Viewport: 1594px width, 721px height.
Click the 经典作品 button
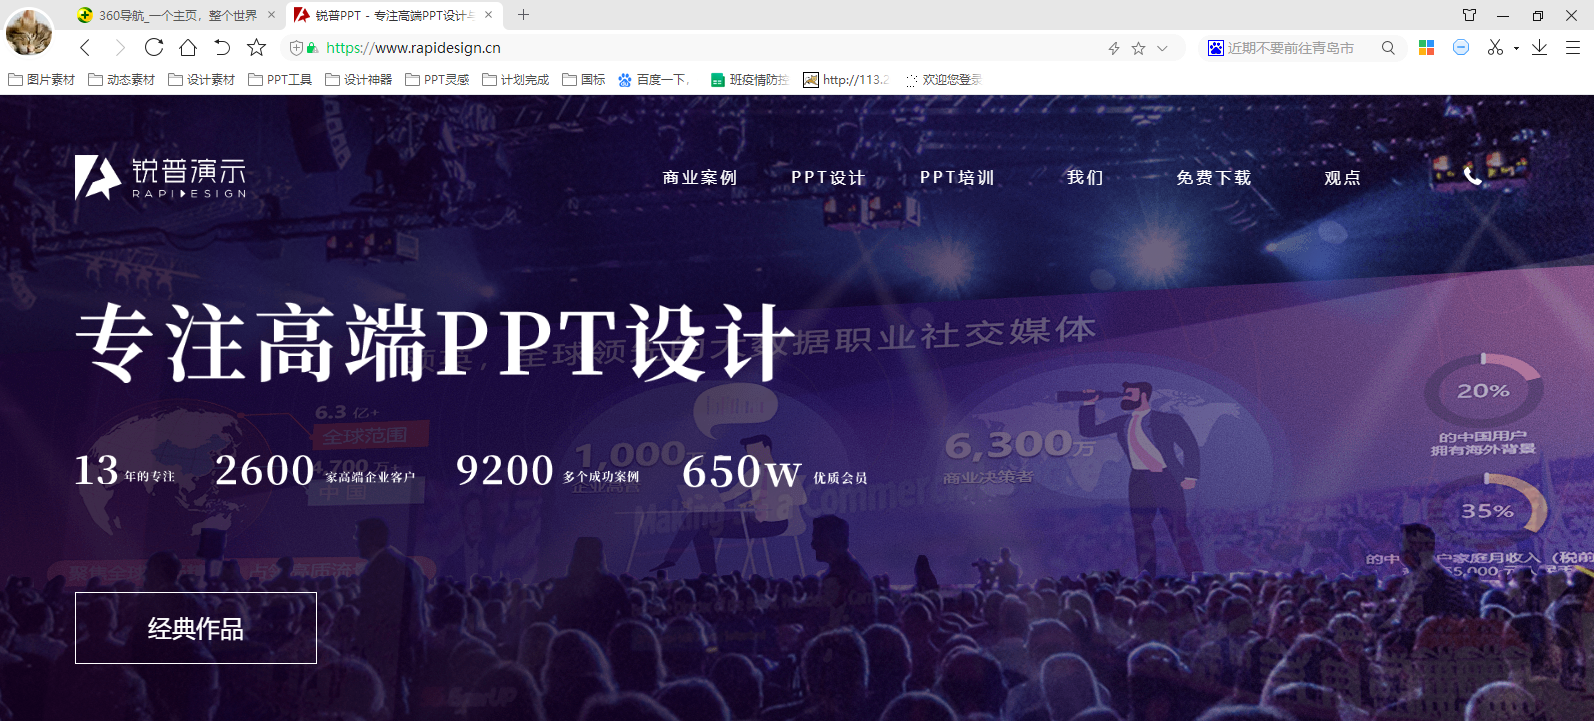[x=196, y=628]
